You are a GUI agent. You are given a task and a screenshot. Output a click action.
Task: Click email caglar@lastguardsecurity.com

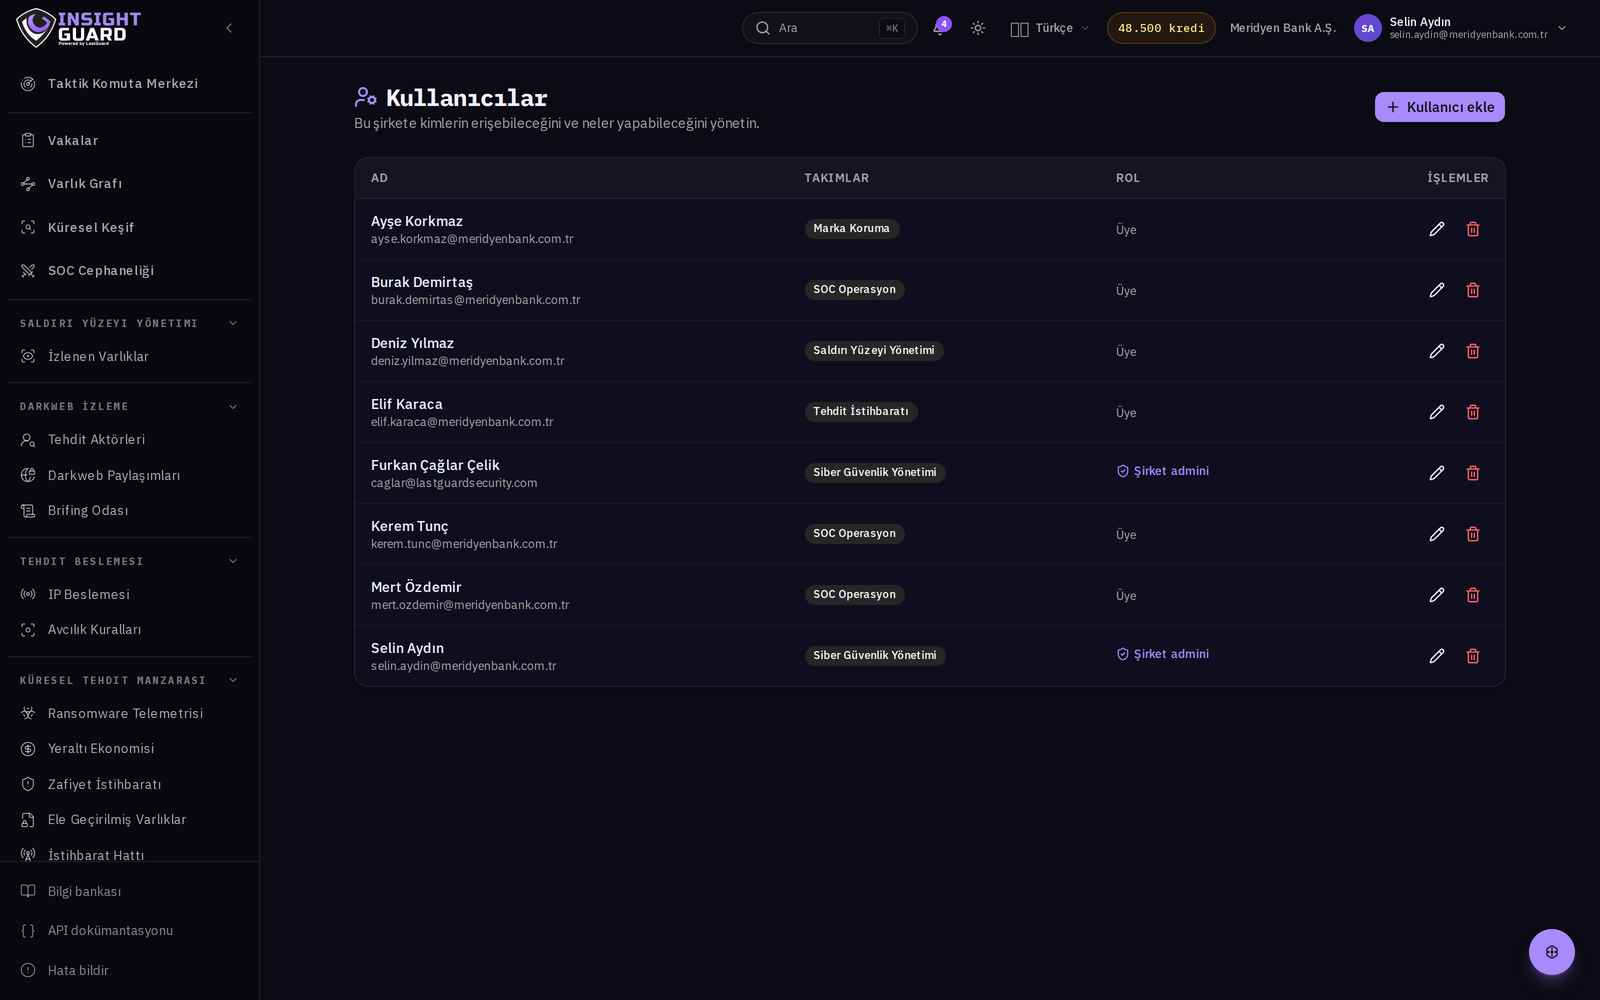454,483
